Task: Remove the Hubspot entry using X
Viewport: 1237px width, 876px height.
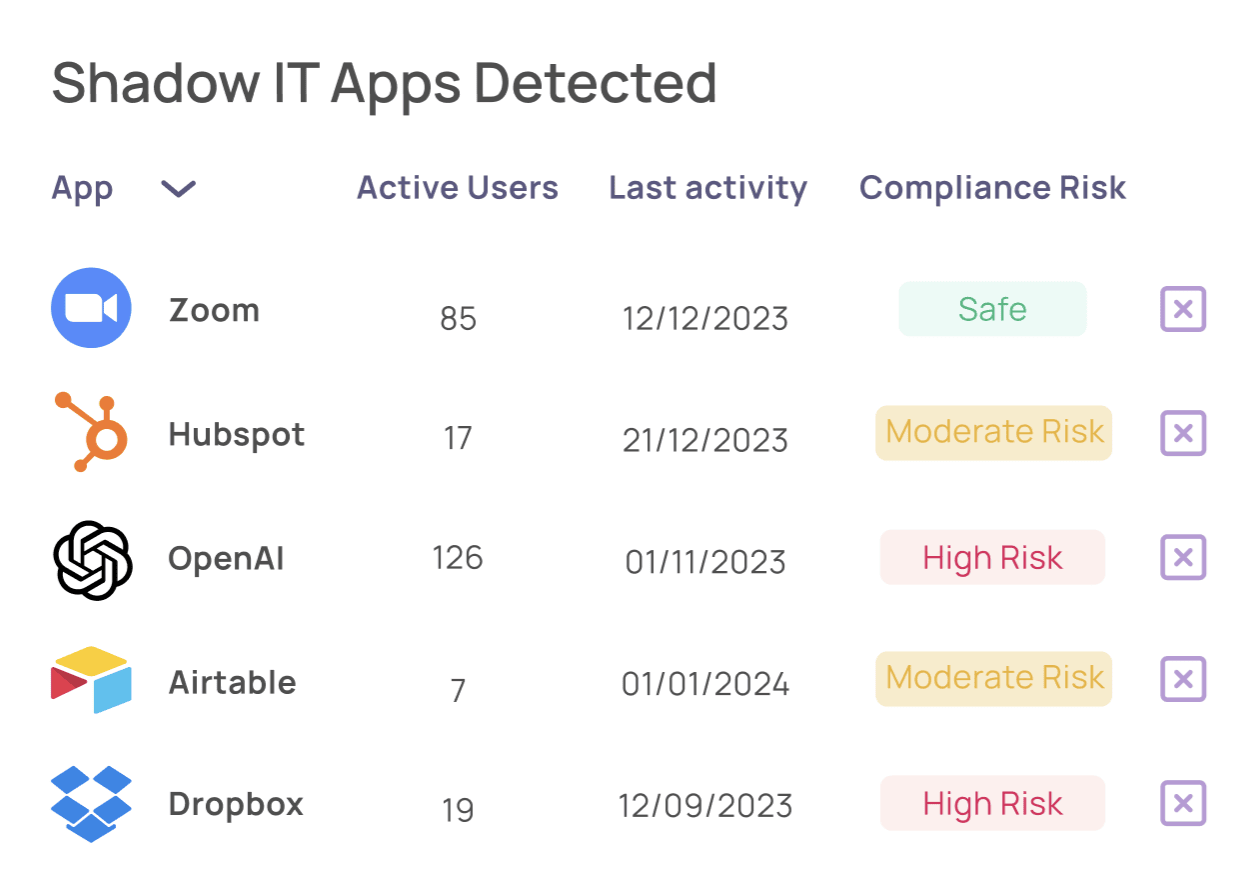Action: point(1183,433)
